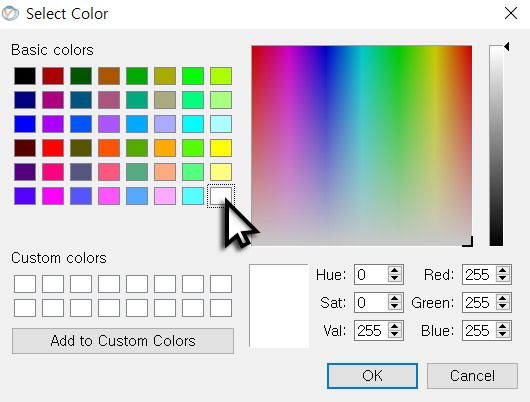Select the first empty custom color slot
Screen dimensions: 530x402
(x=25, y=284)
